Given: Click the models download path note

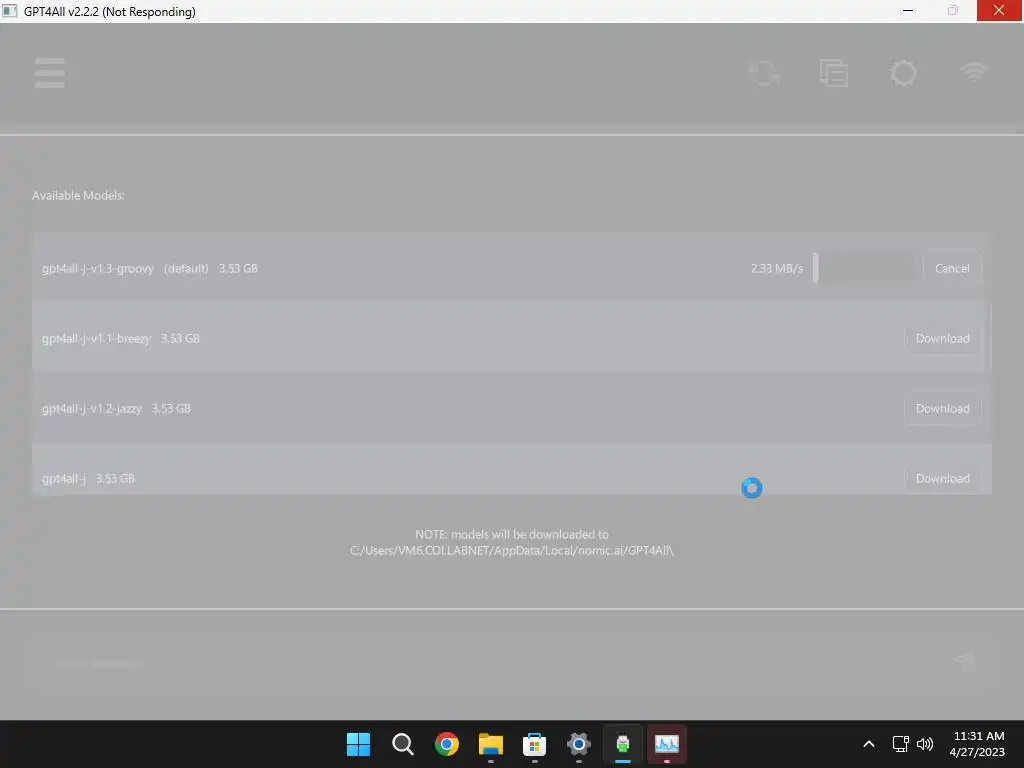Looking at the screenshot, I should 512,542.
